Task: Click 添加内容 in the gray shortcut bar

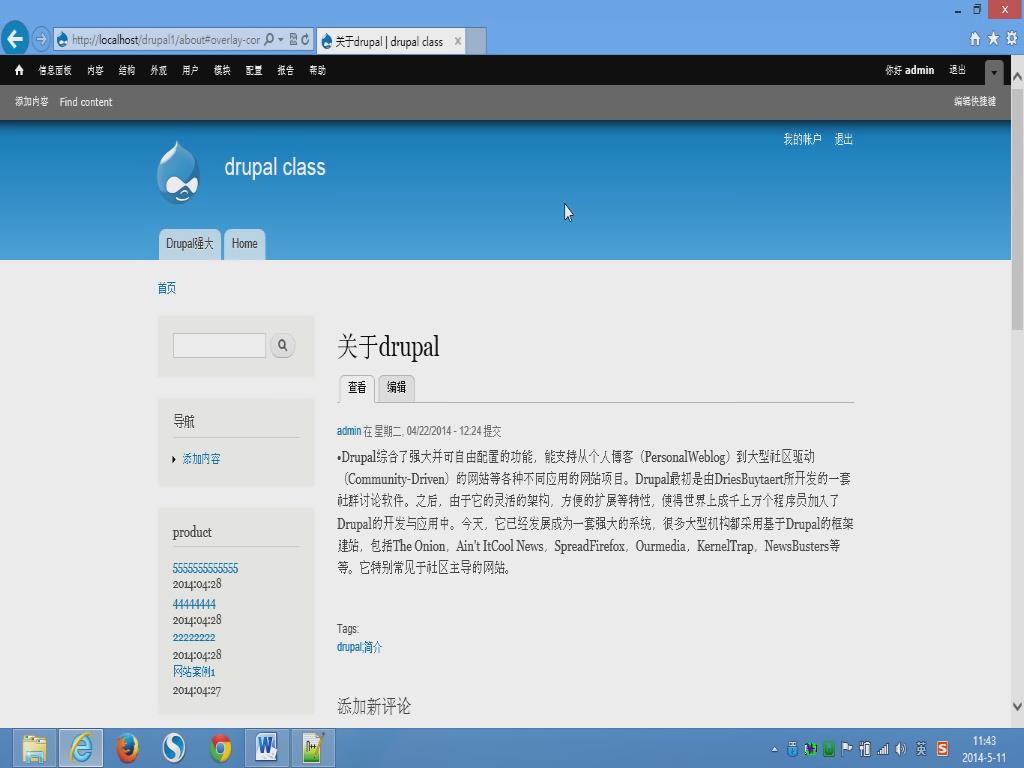Action: pyautogui.click(x=32, y=102)
